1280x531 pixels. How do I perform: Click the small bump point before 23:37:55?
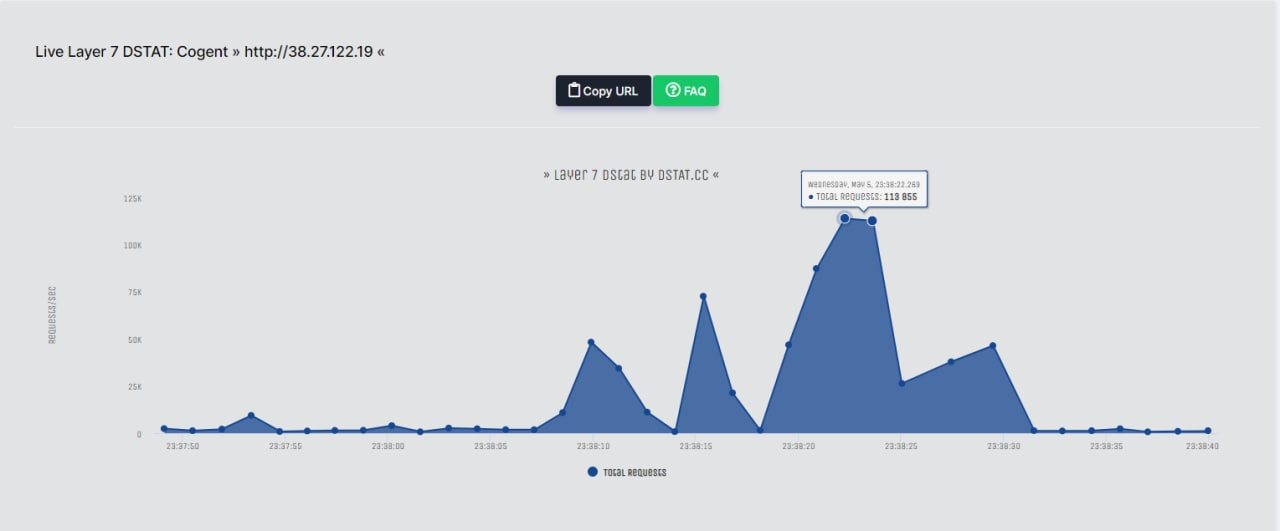point(251,415)
